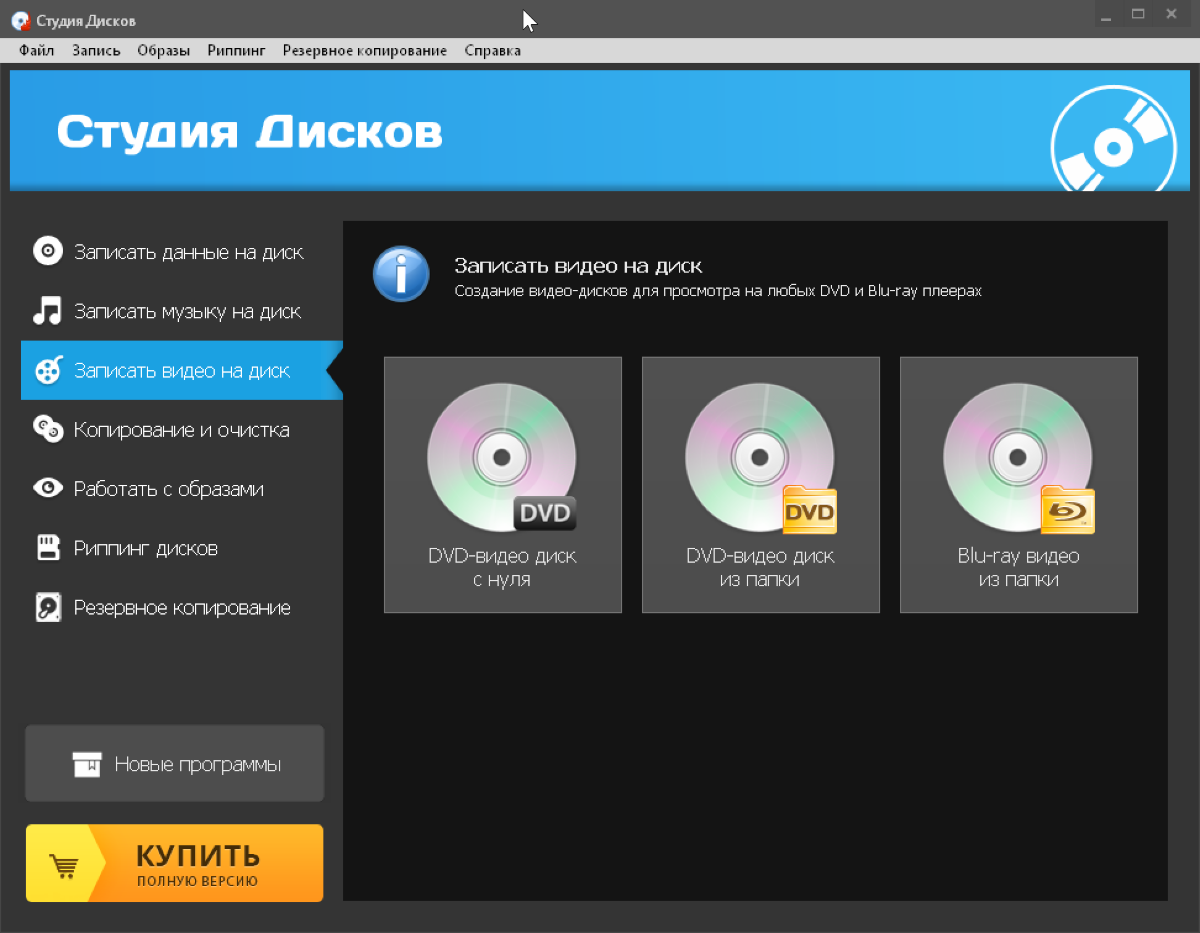Click the DVD-видео диск с нуля label
1200x933 pixels.
click(x=502, y=567)
